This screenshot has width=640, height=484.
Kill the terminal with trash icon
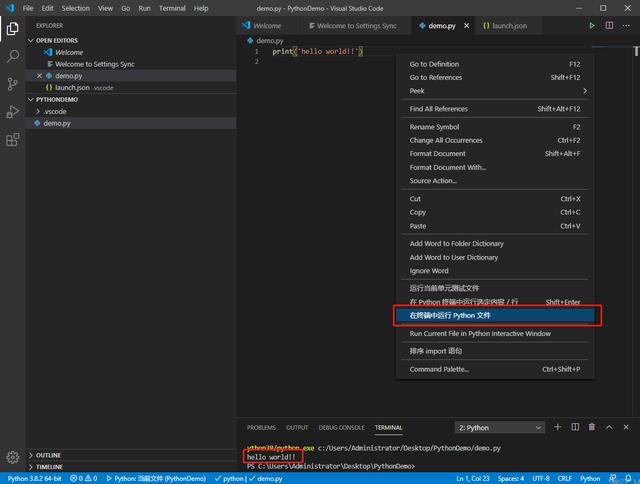pyautogui.click(x=592, y=427)
